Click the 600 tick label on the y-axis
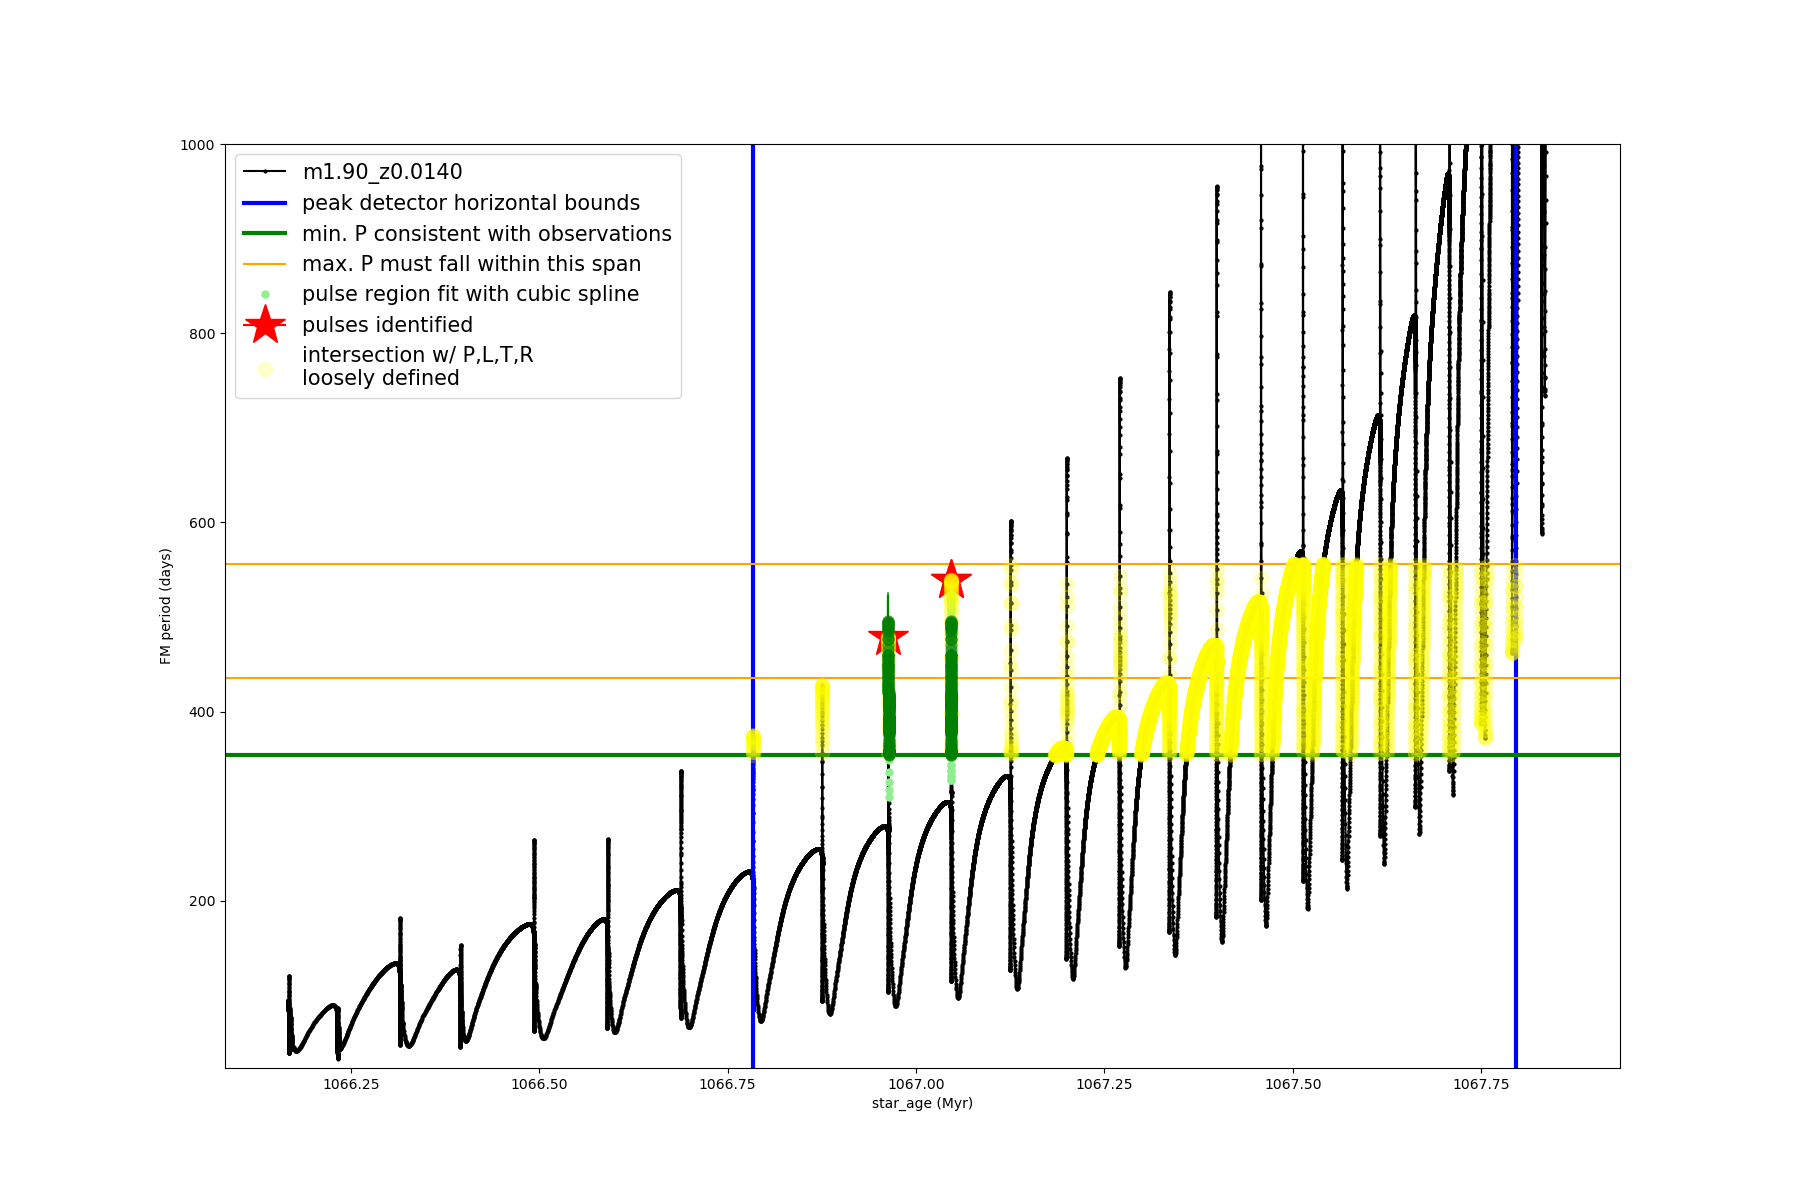The image size is (1800, 1200). point(203,523)
